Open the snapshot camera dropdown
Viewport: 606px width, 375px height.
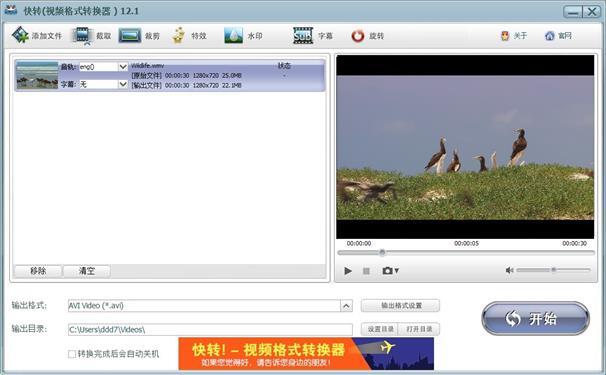click(x=390, y=271)
